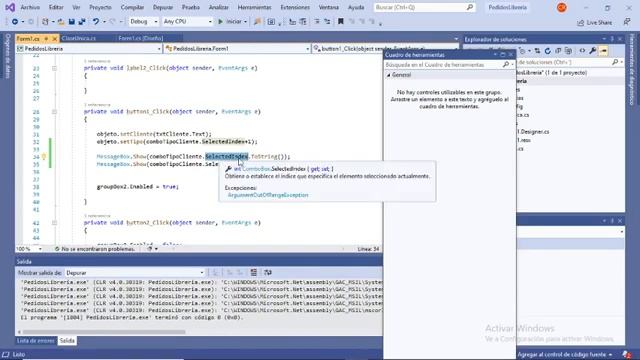
Task: Collapse the label2_Click method outline
Action: [x=54, y=68]
